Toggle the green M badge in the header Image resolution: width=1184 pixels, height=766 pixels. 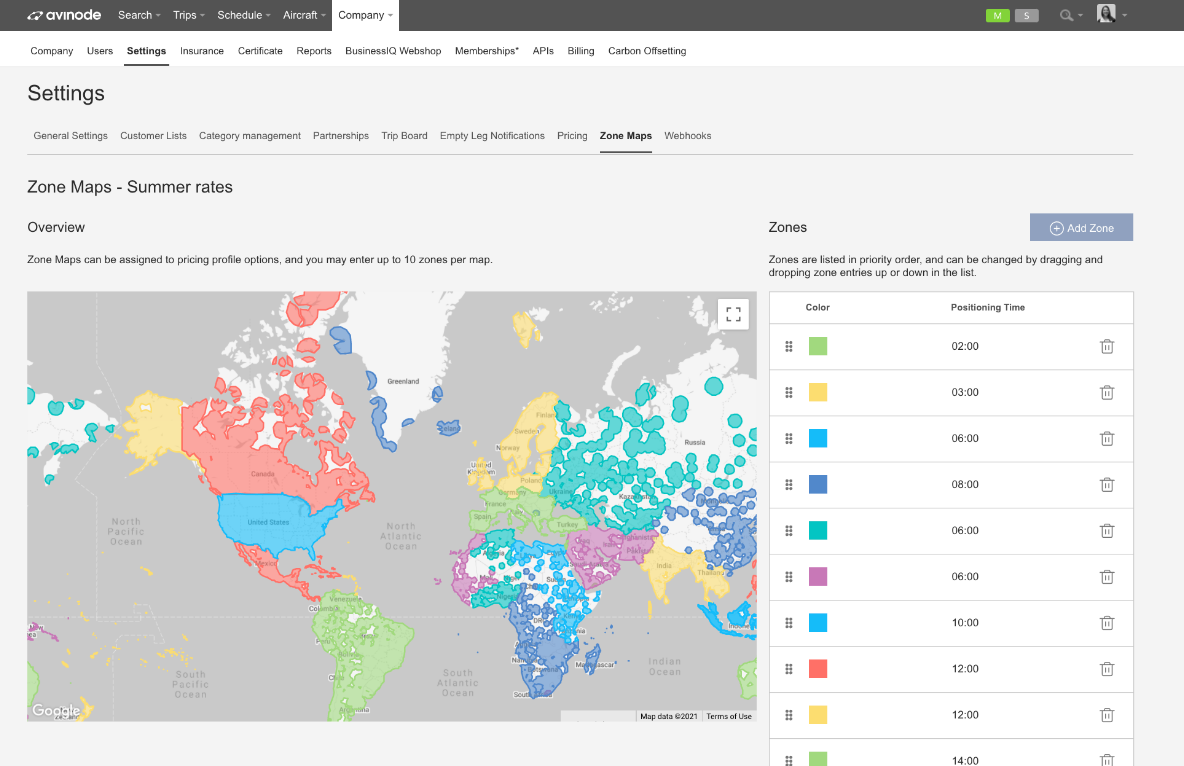click(x=997, y=15)
